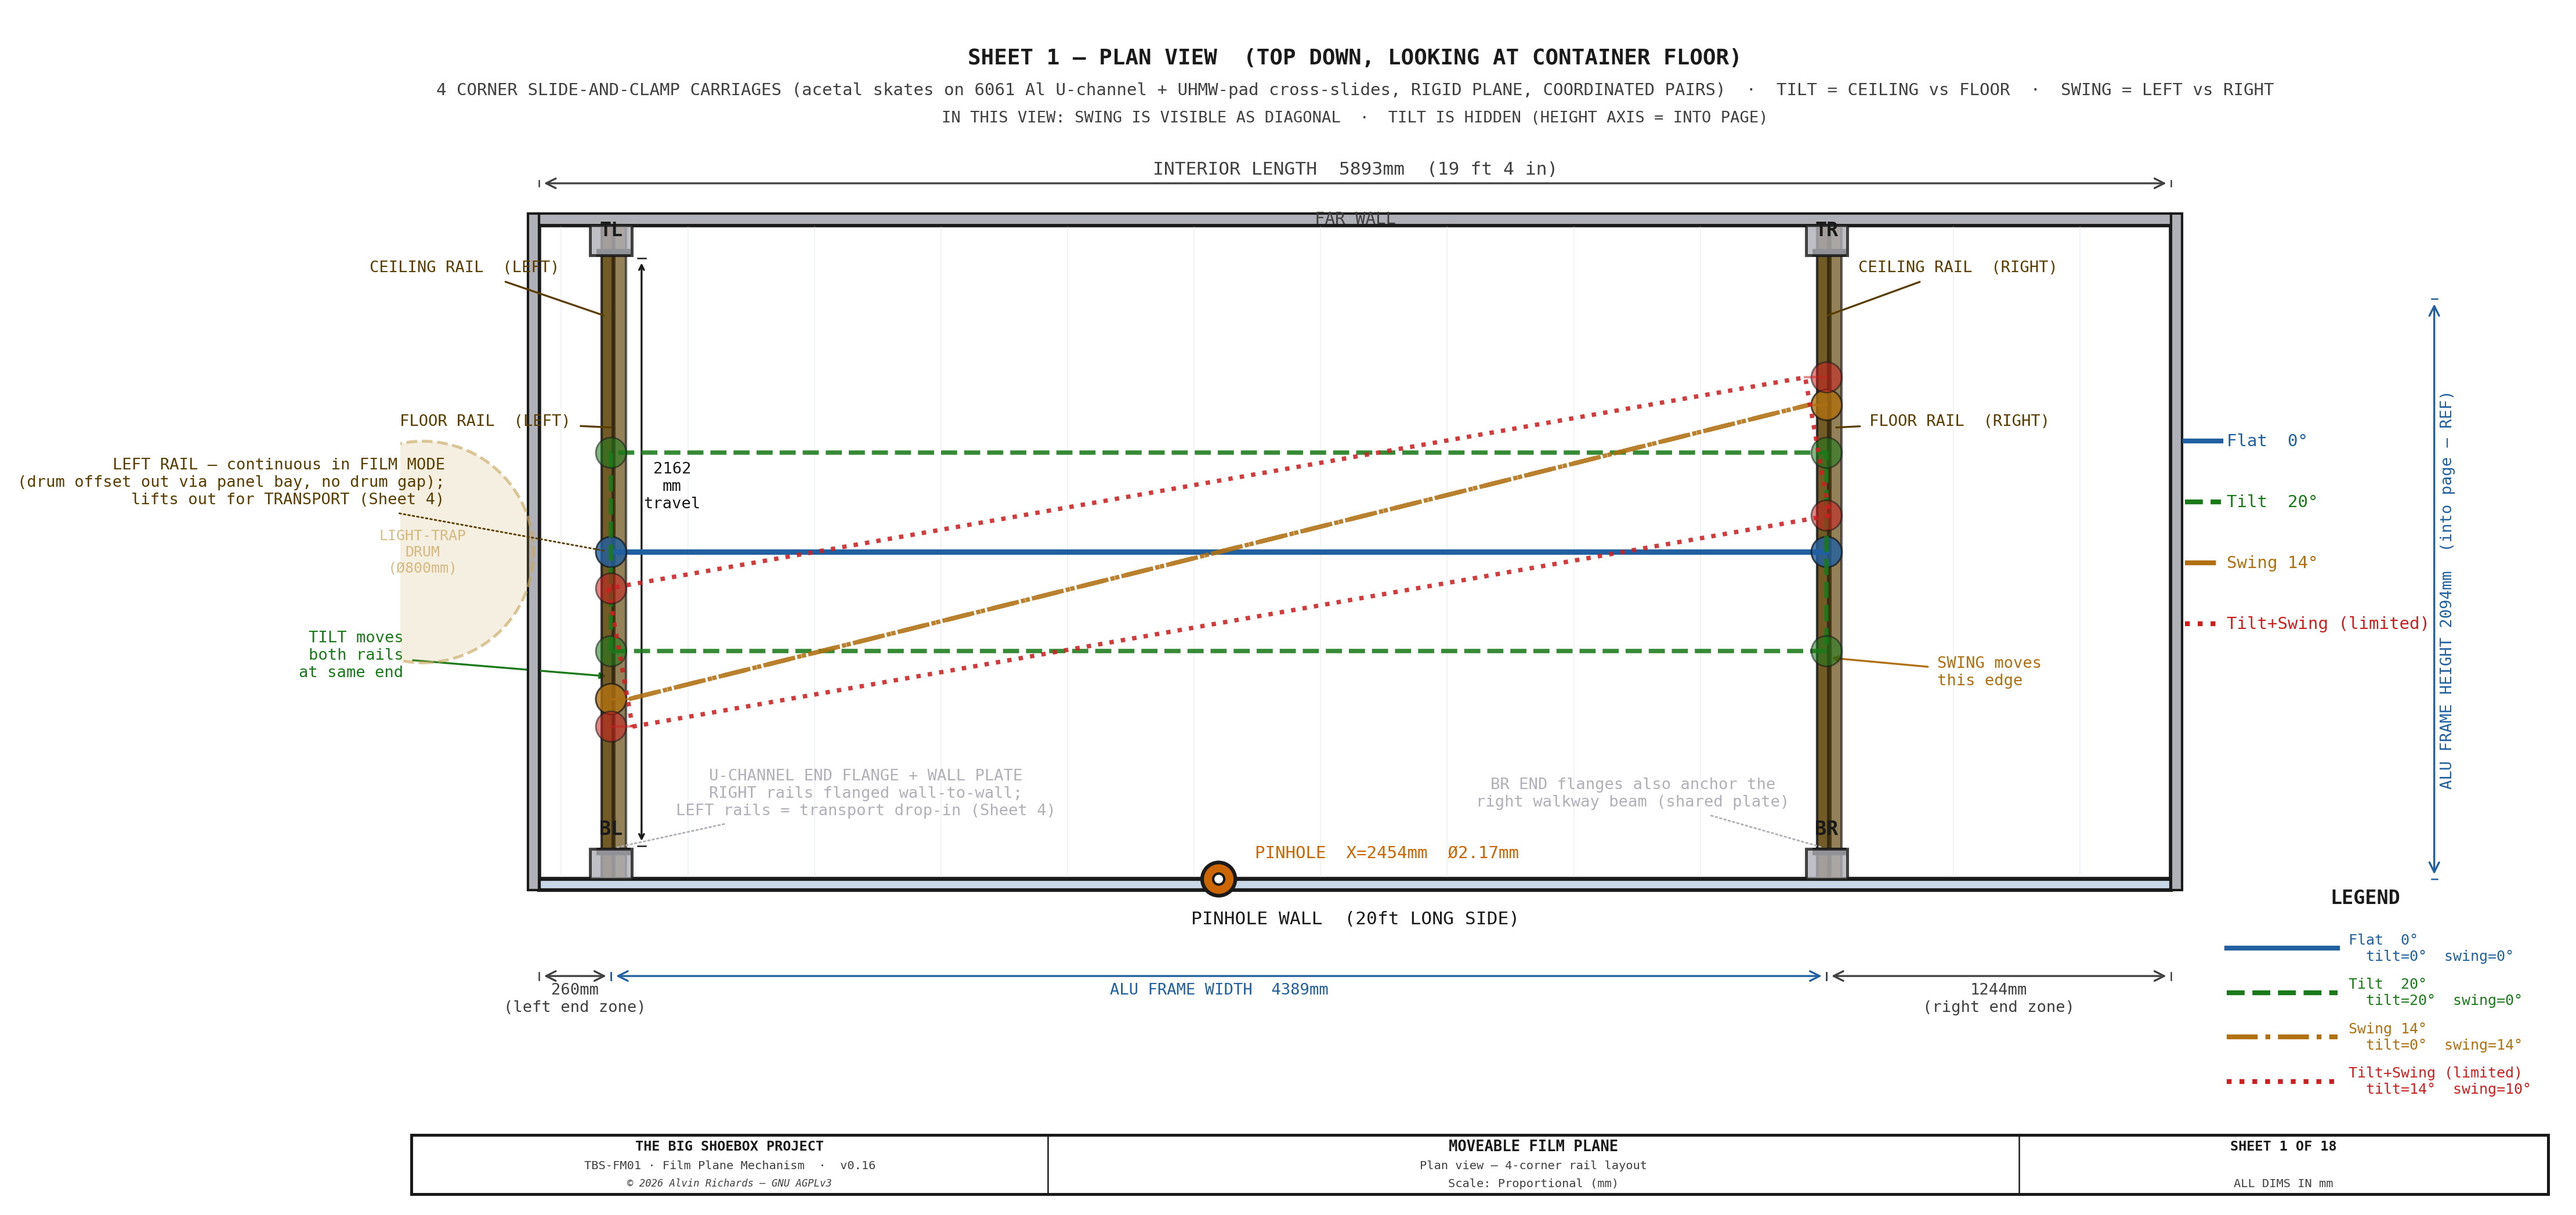Screen dimensions: 2576x1215
Task: Click the blue Flat carriage circle on the left rail
Action: [611, 552]
